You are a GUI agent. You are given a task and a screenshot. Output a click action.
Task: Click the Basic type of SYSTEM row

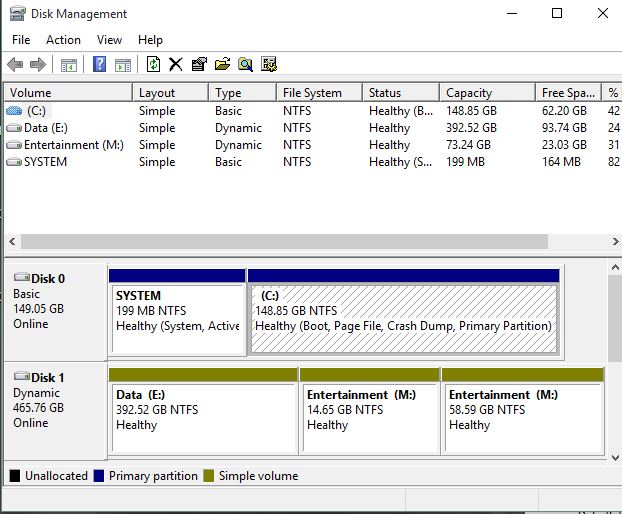click(x=228, y=162)
